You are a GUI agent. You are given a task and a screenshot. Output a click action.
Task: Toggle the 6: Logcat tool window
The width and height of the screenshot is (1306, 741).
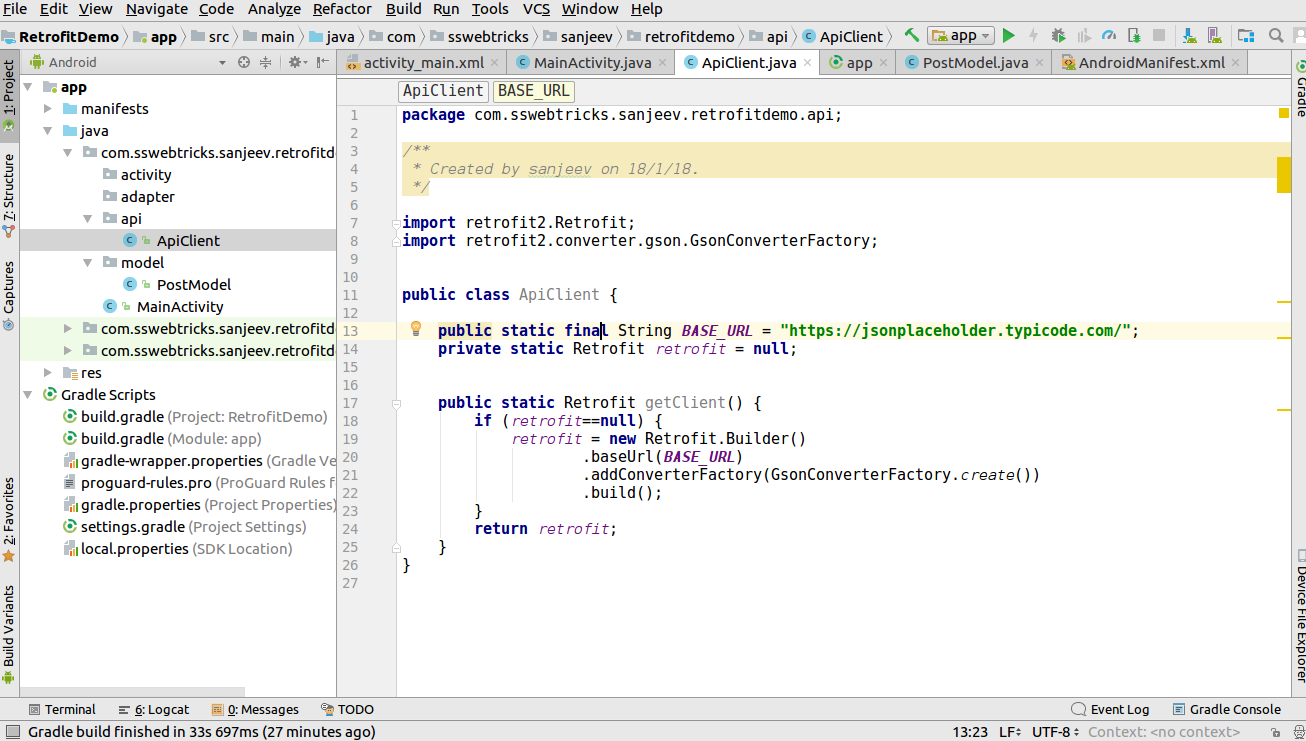tap(153, 709)
